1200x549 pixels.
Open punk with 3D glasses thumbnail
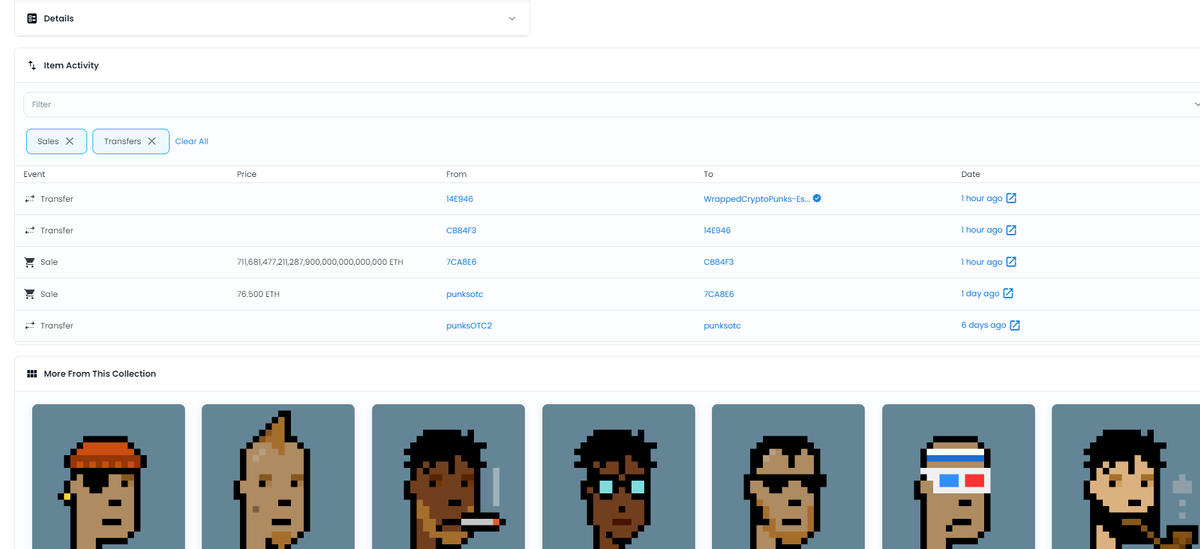click(x=958, y=476)
